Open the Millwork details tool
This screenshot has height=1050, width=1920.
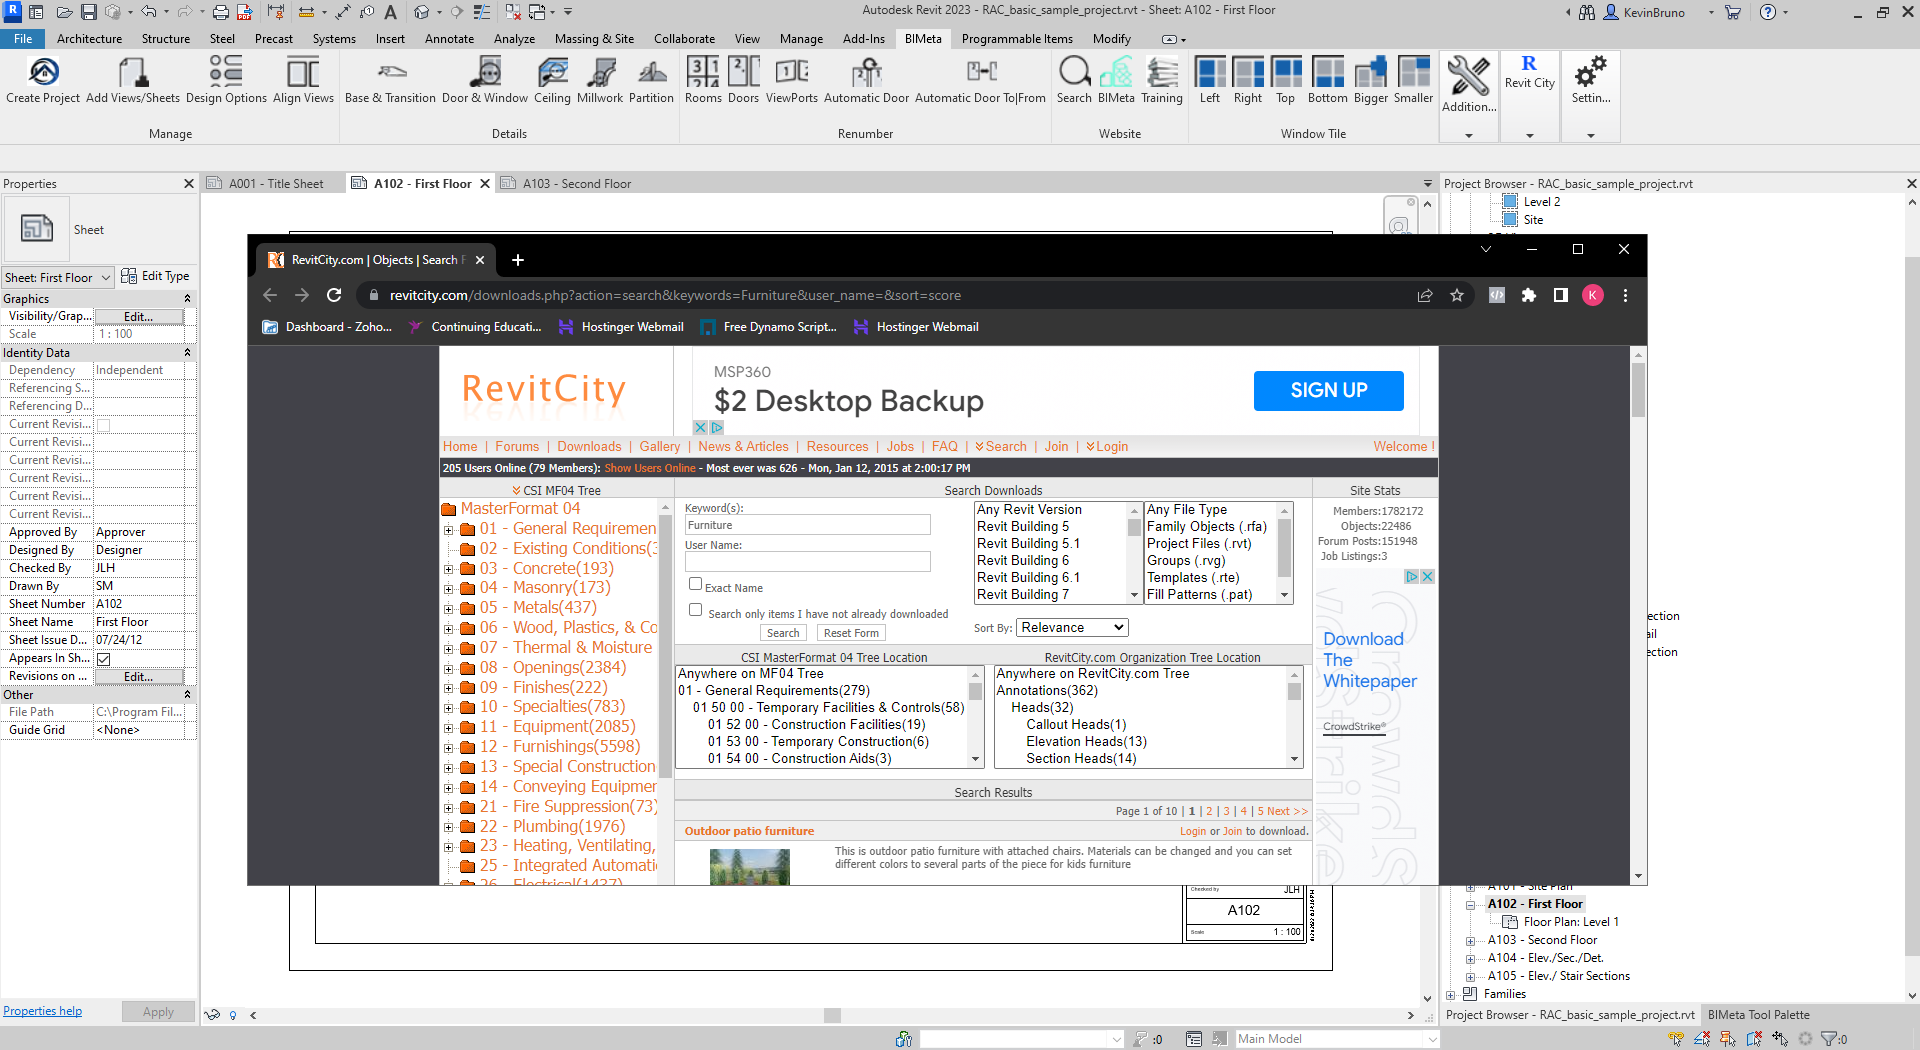click(x=600, y=80)
